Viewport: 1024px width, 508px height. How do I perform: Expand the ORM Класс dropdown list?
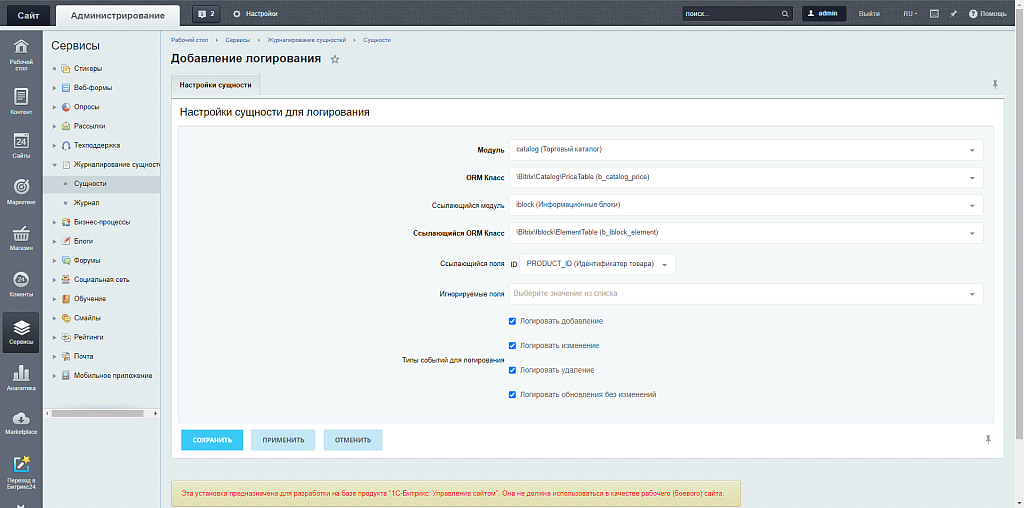point(745,178)
